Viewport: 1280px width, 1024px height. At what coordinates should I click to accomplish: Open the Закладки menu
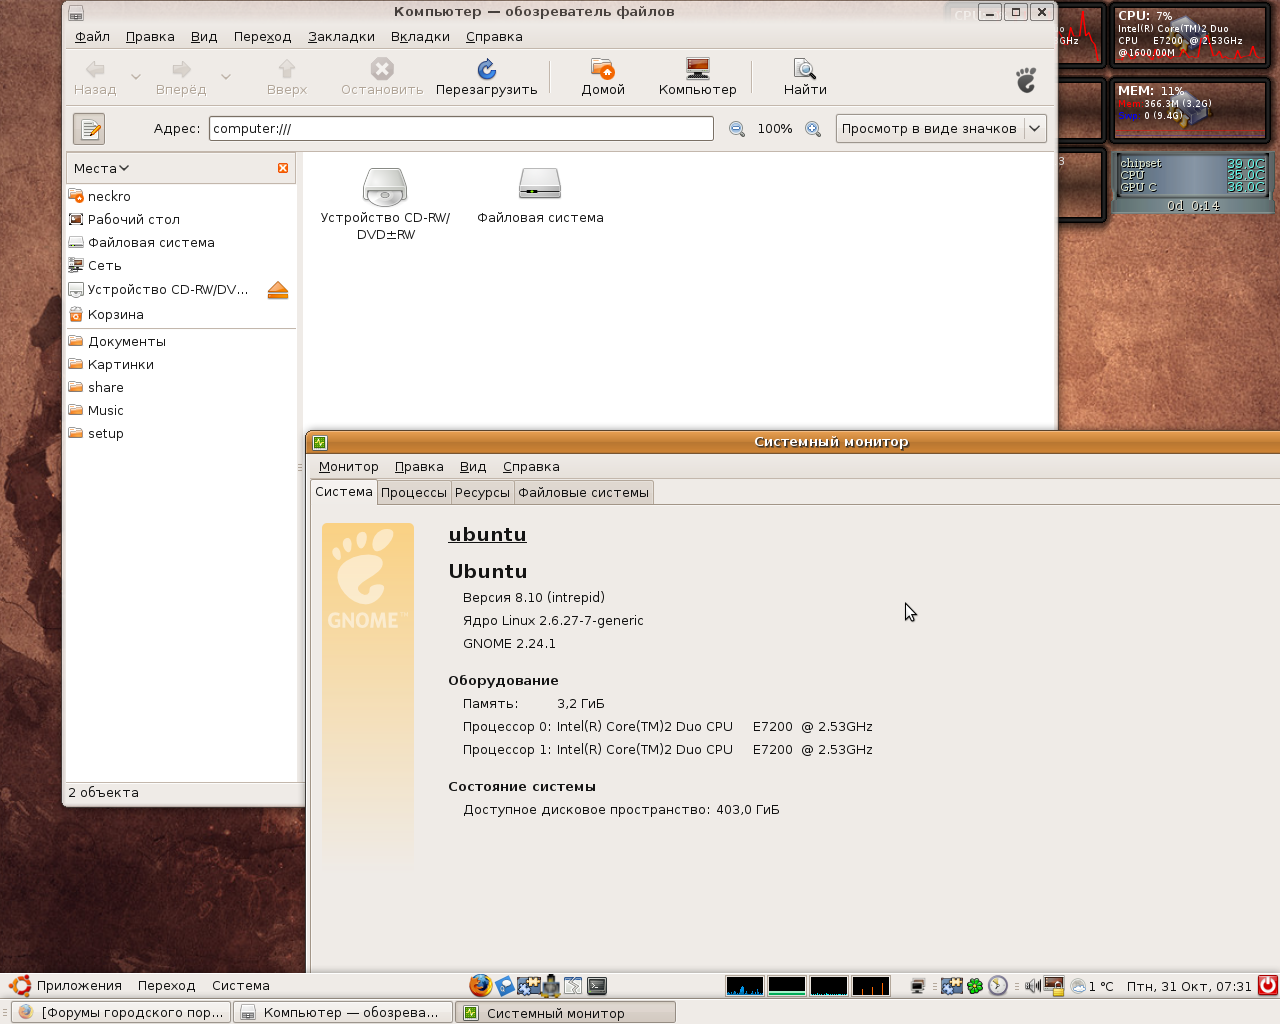[341, 37]
